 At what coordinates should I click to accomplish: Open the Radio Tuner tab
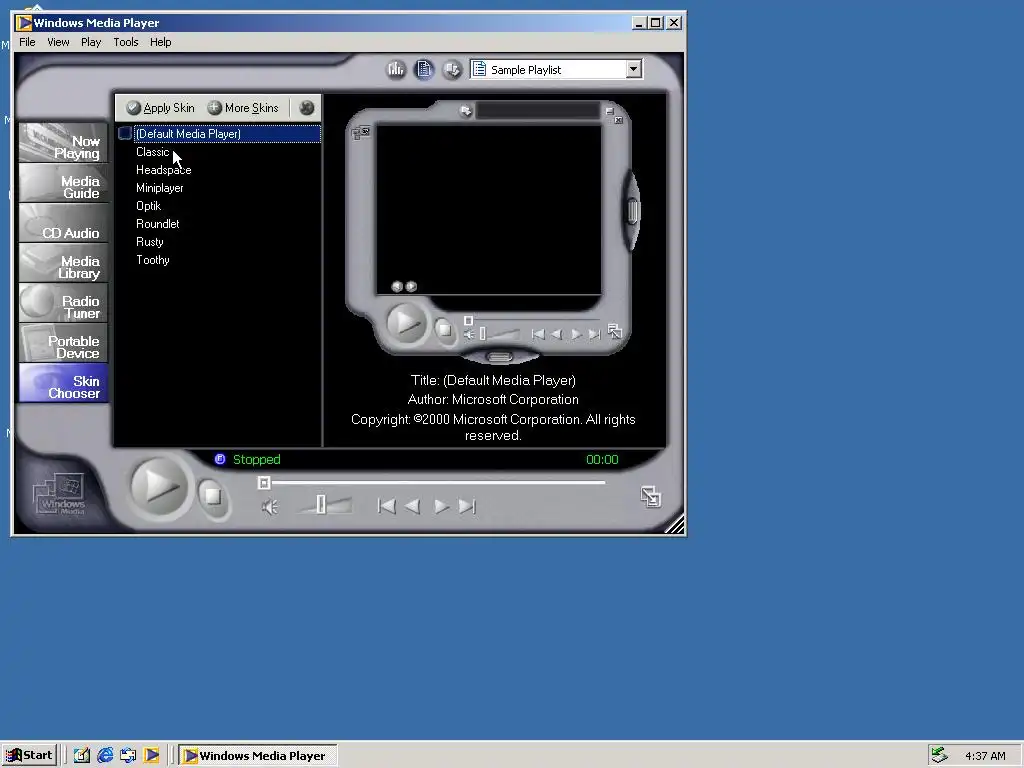(63, 302)
